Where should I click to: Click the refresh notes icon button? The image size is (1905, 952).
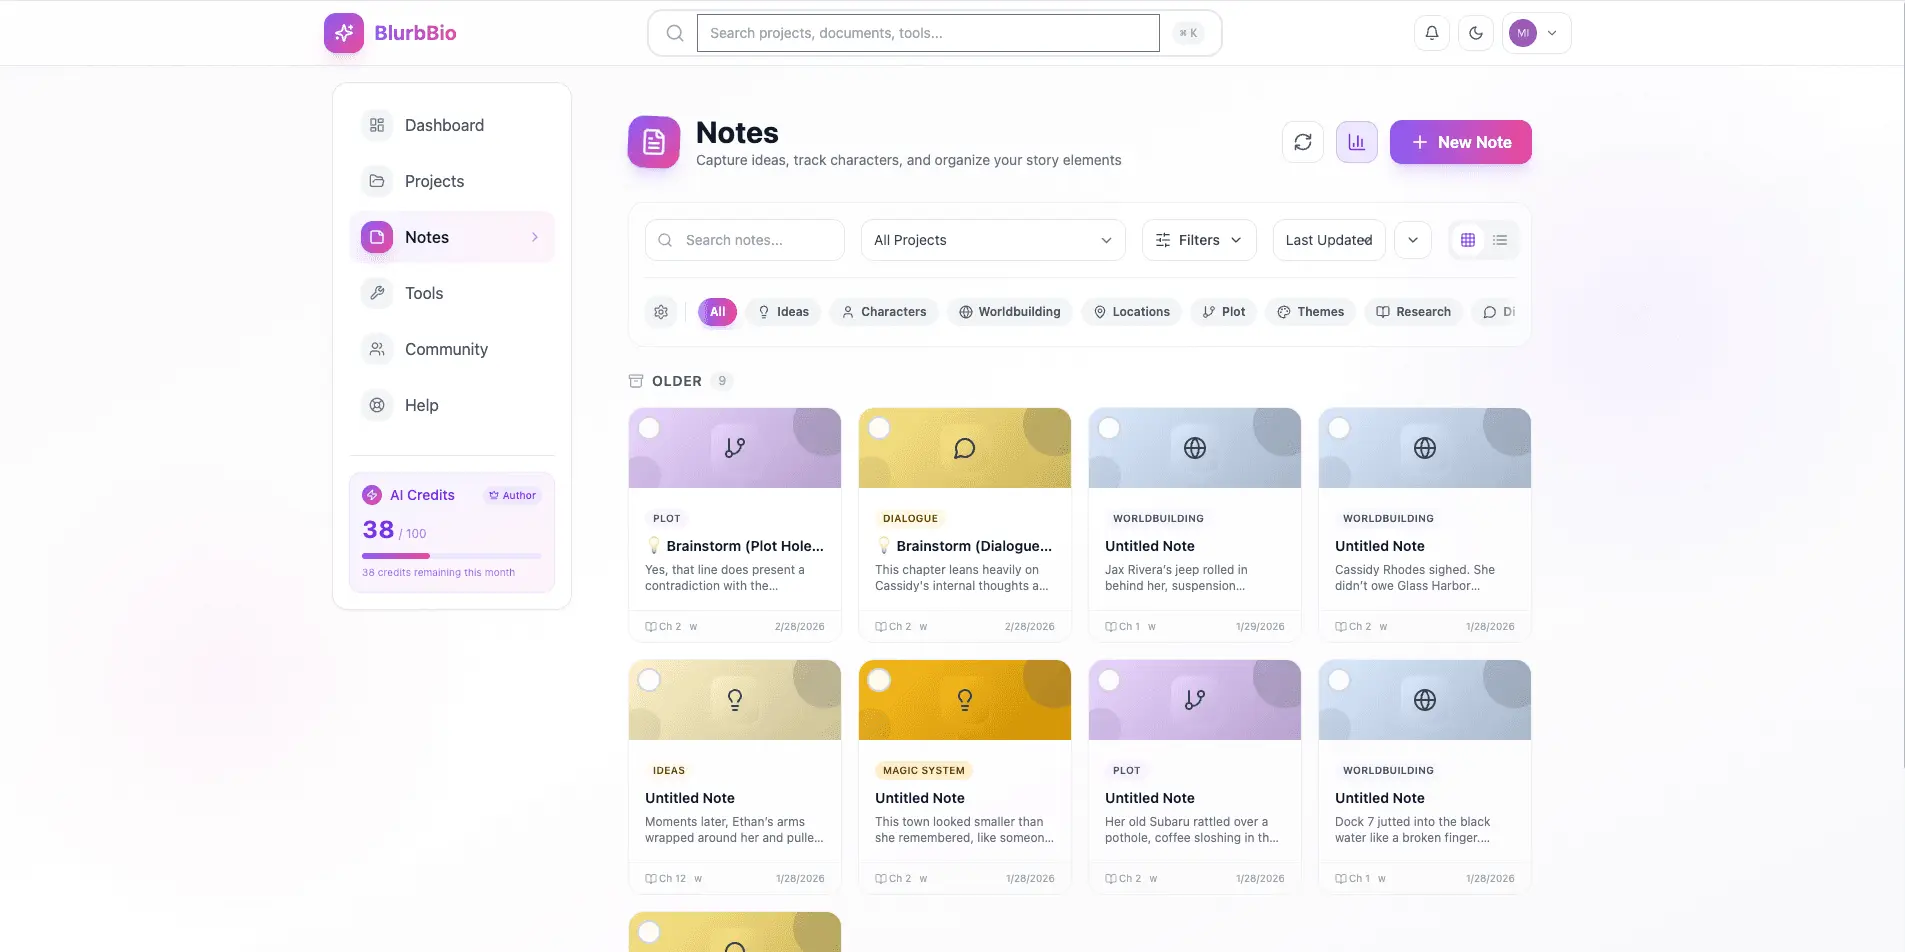[x=1302, y=142]
